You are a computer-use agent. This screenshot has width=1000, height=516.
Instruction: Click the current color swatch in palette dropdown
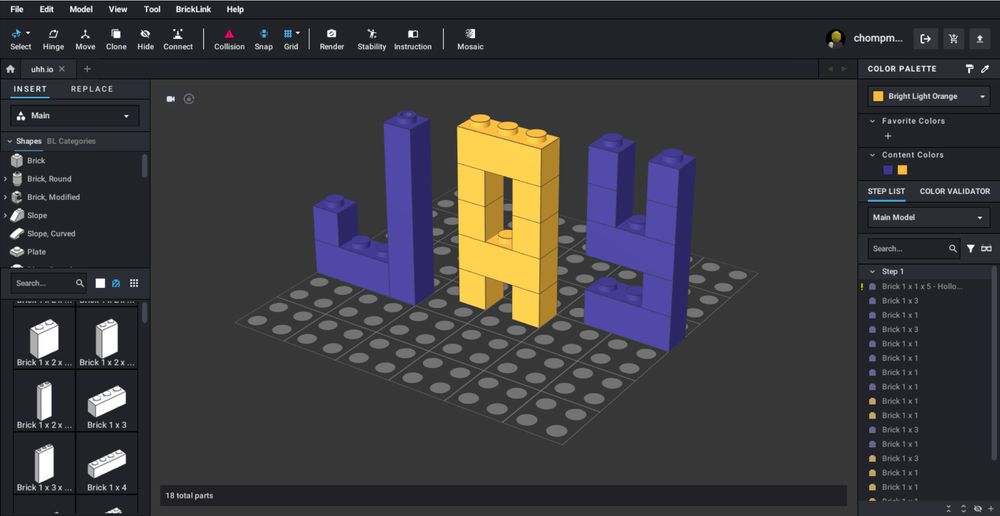click(x=878, y=96)
